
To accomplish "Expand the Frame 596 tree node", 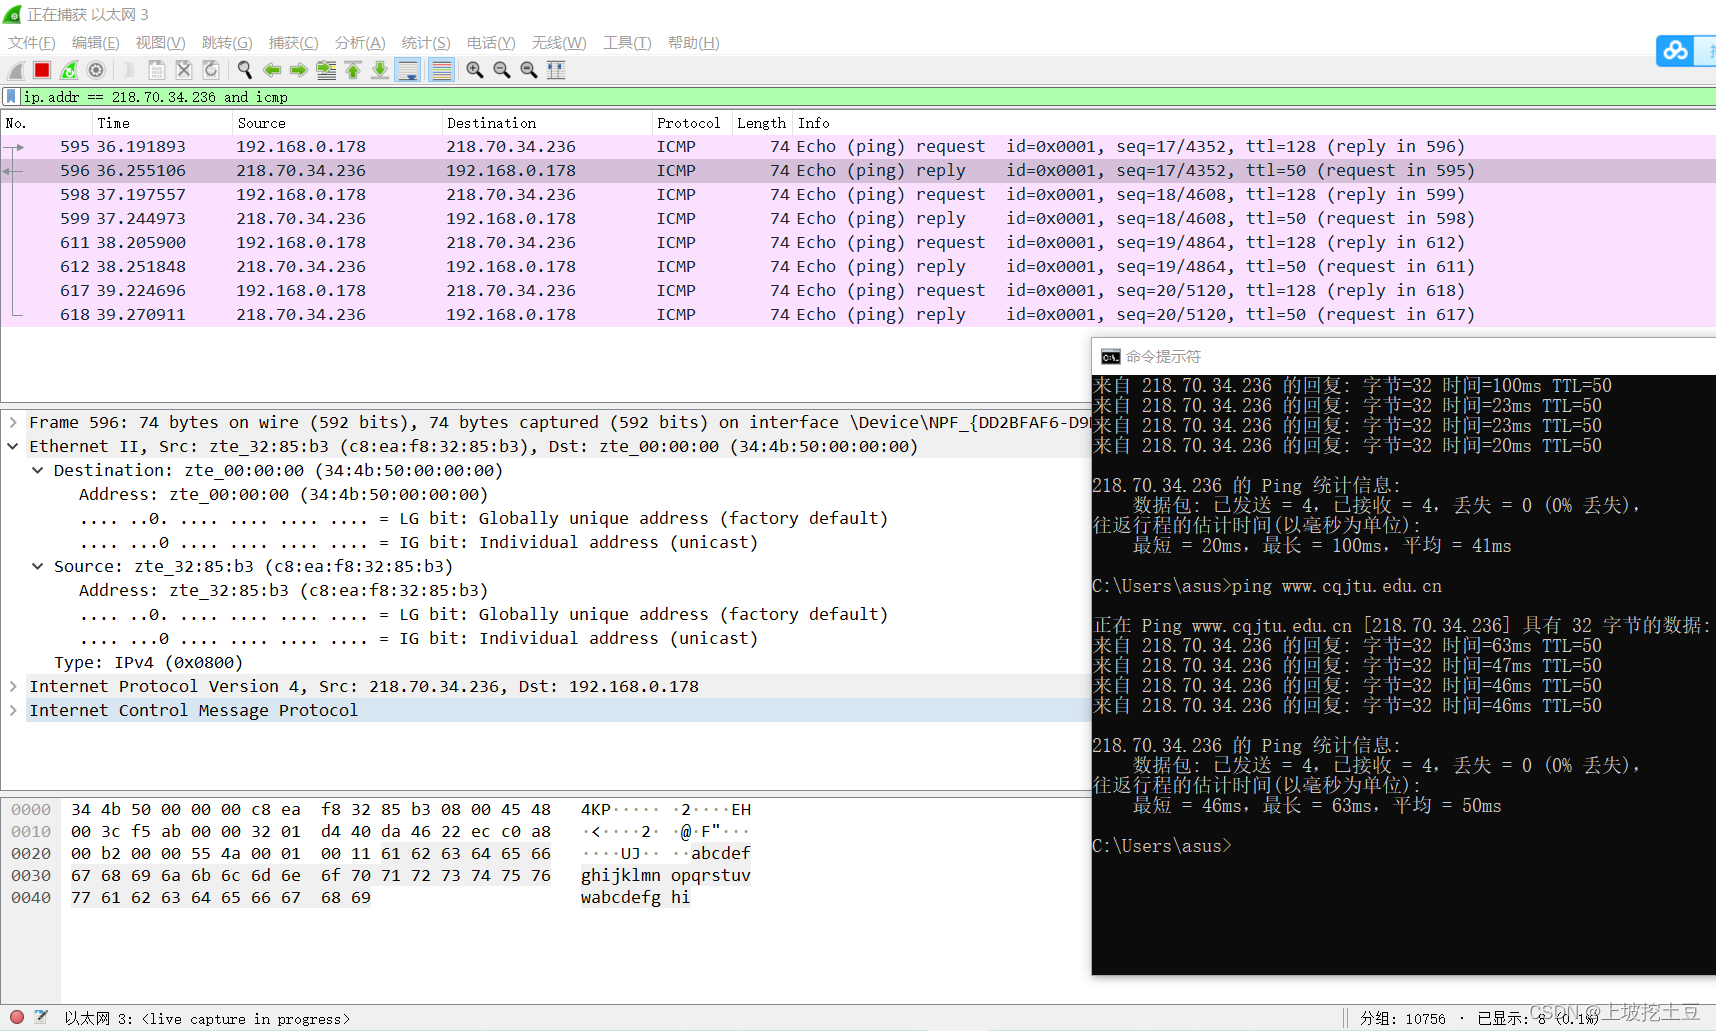I will click(13, 423).
